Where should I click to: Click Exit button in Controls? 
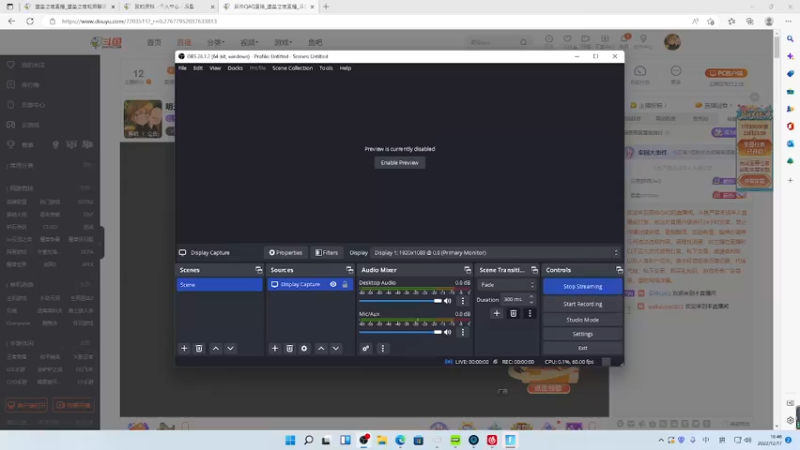[583, 348]
